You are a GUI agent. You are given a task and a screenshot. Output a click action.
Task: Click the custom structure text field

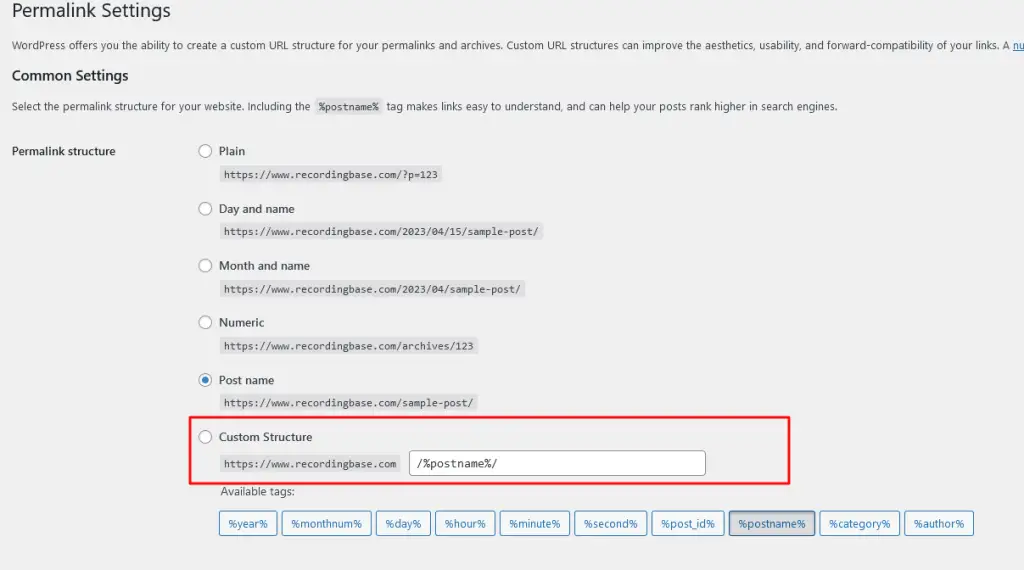[x=556, y=463]
